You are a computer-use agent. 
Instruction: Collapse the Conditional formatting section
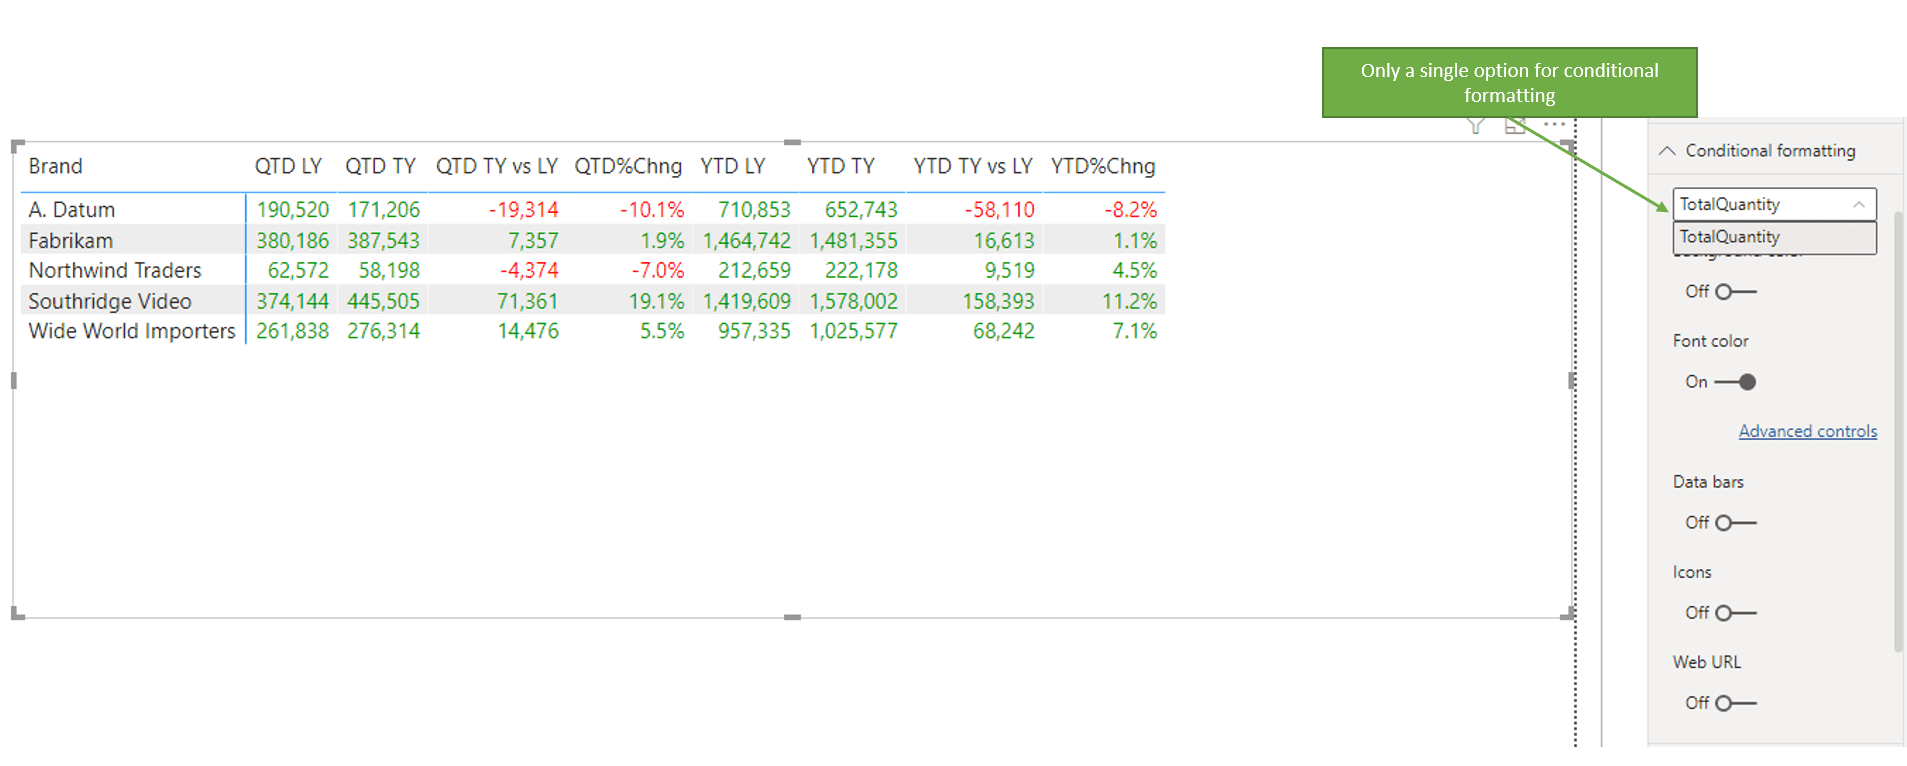click(1667, 151)
